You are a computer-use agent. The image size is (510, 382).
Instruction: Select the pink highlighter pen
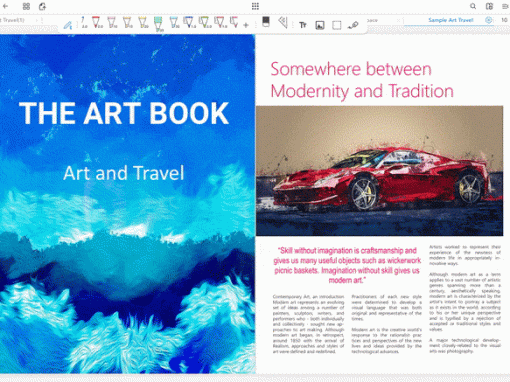coord(112,22)
